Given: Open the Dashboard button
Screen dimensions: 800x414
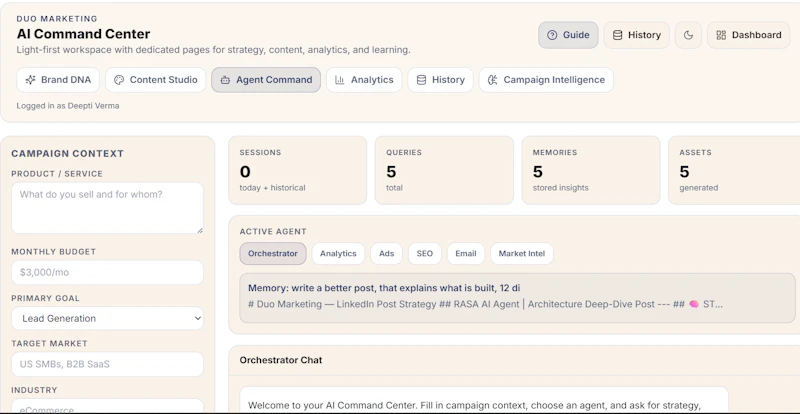Looking at the screenshot, I should pos(748,35).
